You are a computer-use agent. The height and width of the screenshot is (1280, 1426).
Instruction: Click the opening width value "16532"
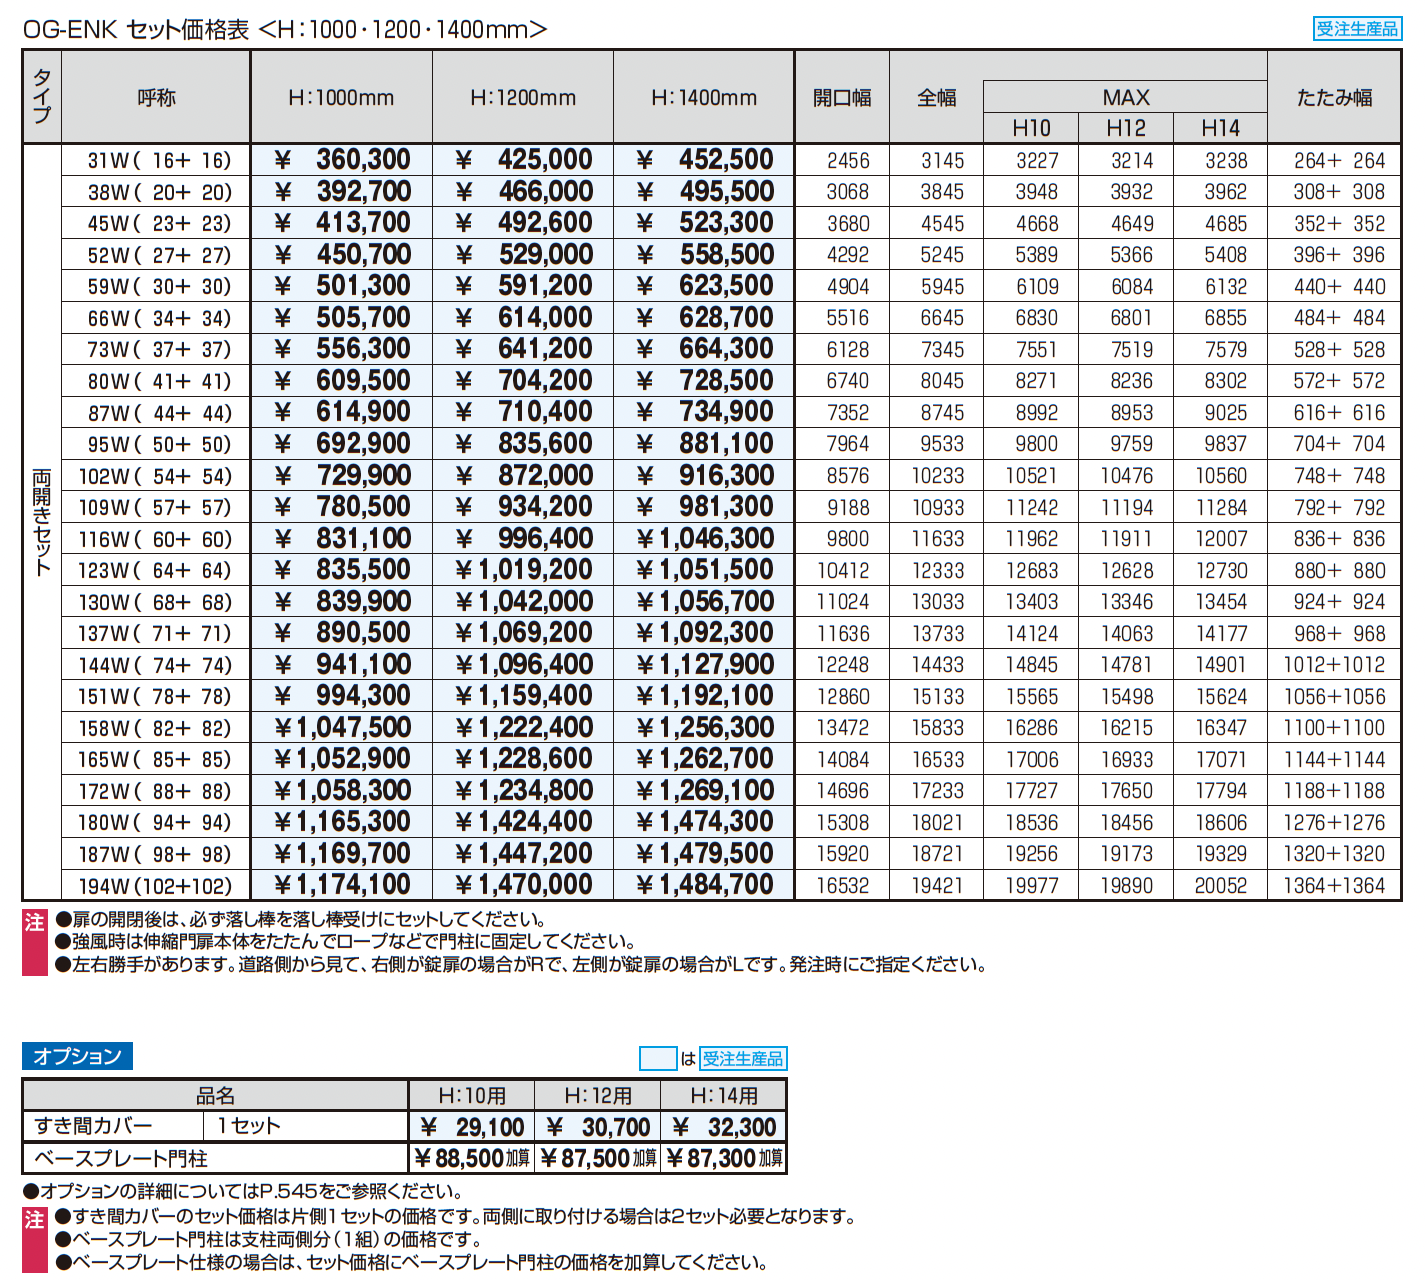click(843, 886)
